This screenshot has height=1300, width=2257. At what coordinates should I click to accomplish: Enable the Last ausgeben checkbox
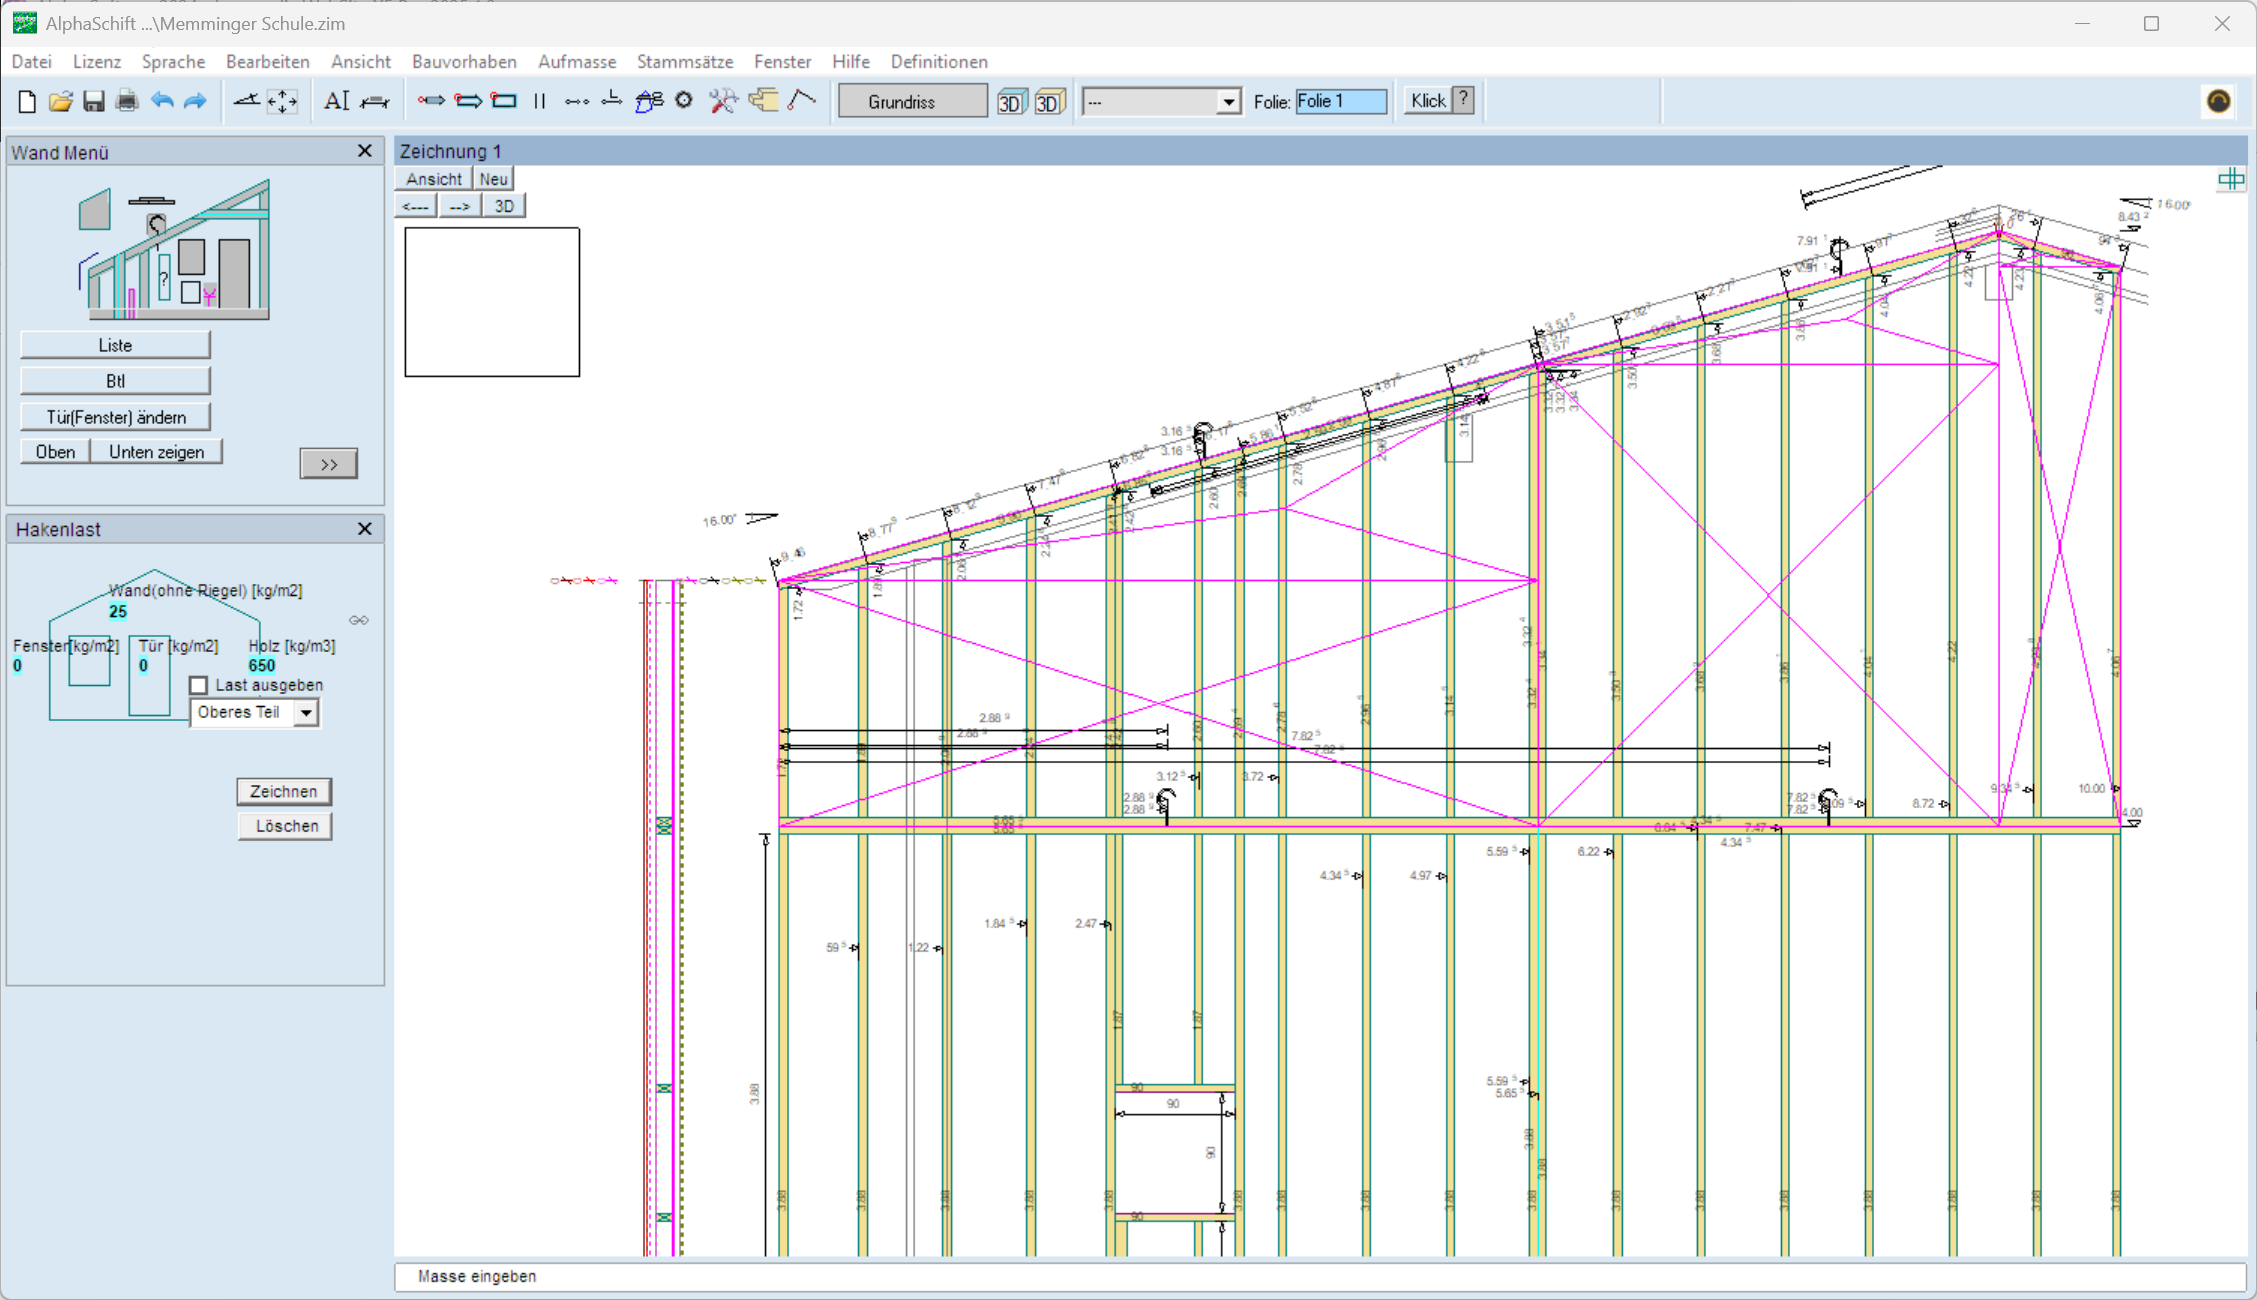coord(199,685)
